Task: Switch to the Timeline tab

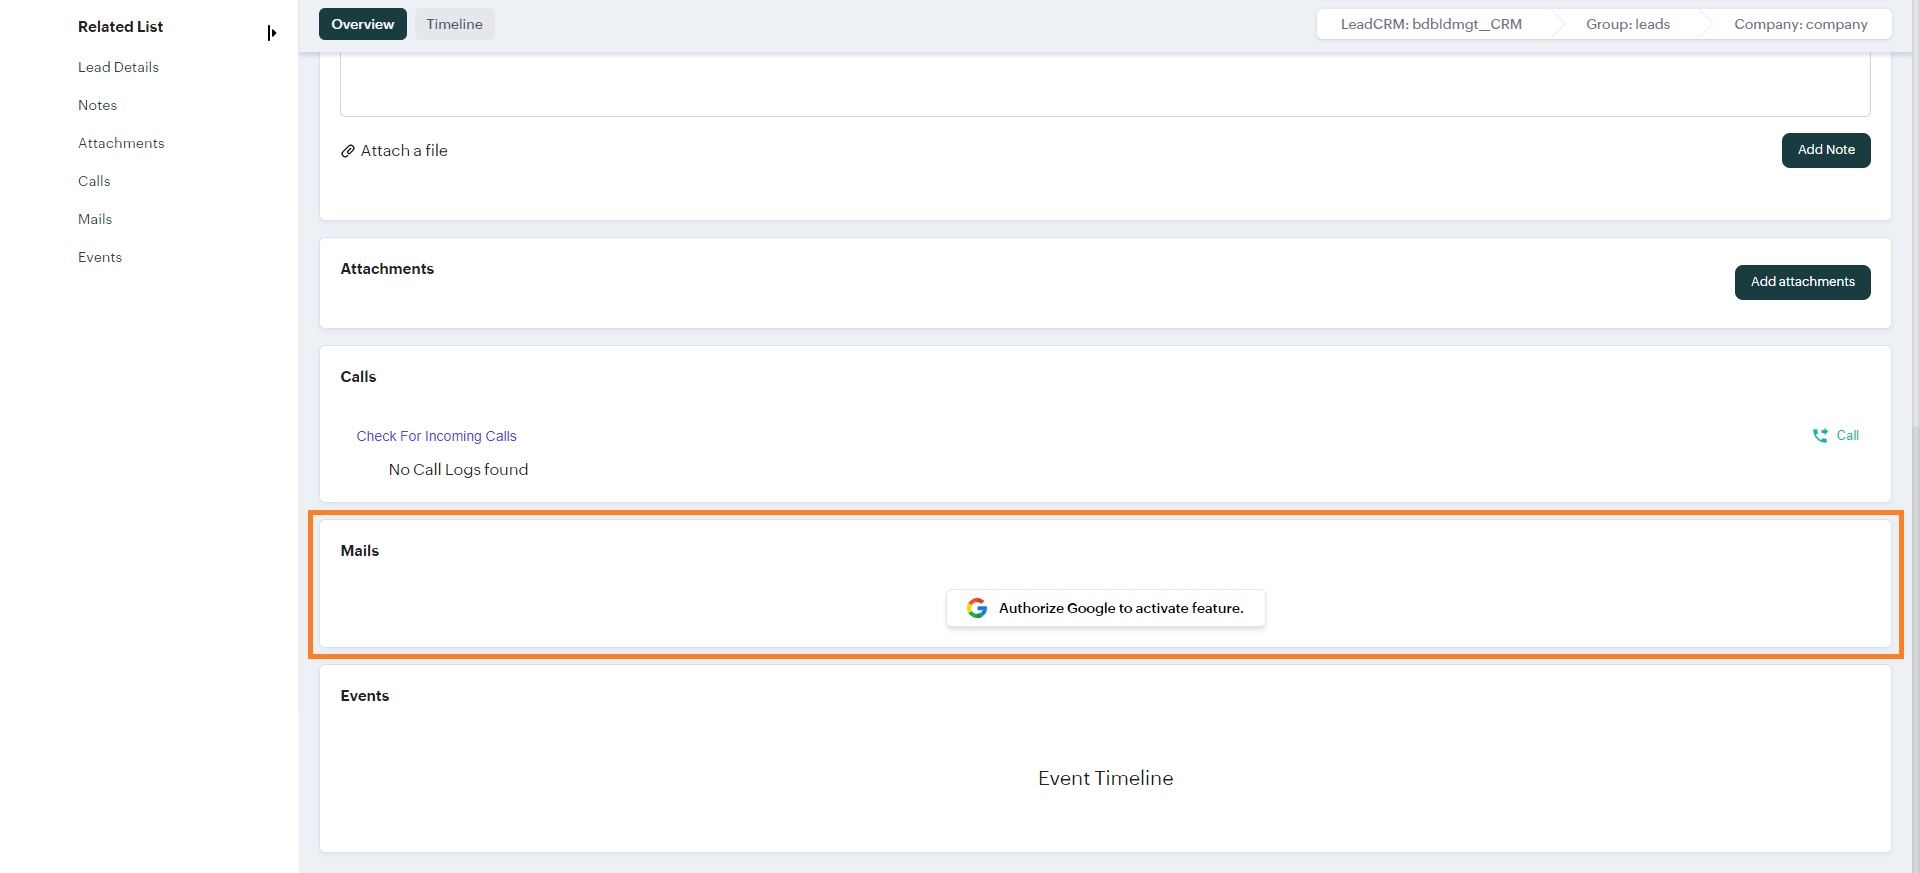Action: [x=454, y=24]
